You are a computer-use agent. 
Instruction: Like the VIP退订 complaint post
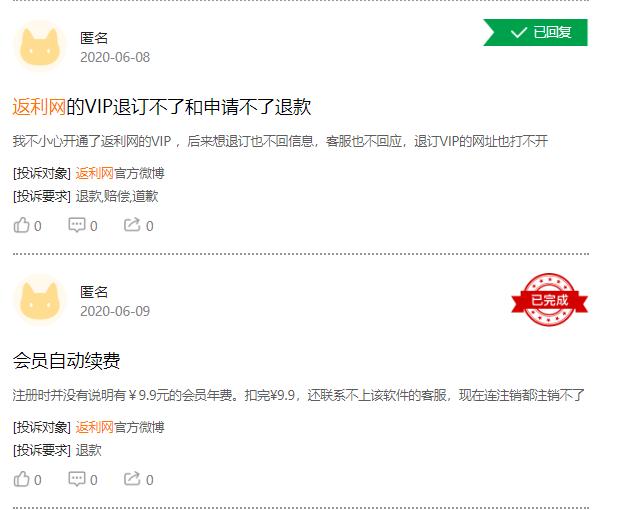pyautogui.click(x=27, y=225)
